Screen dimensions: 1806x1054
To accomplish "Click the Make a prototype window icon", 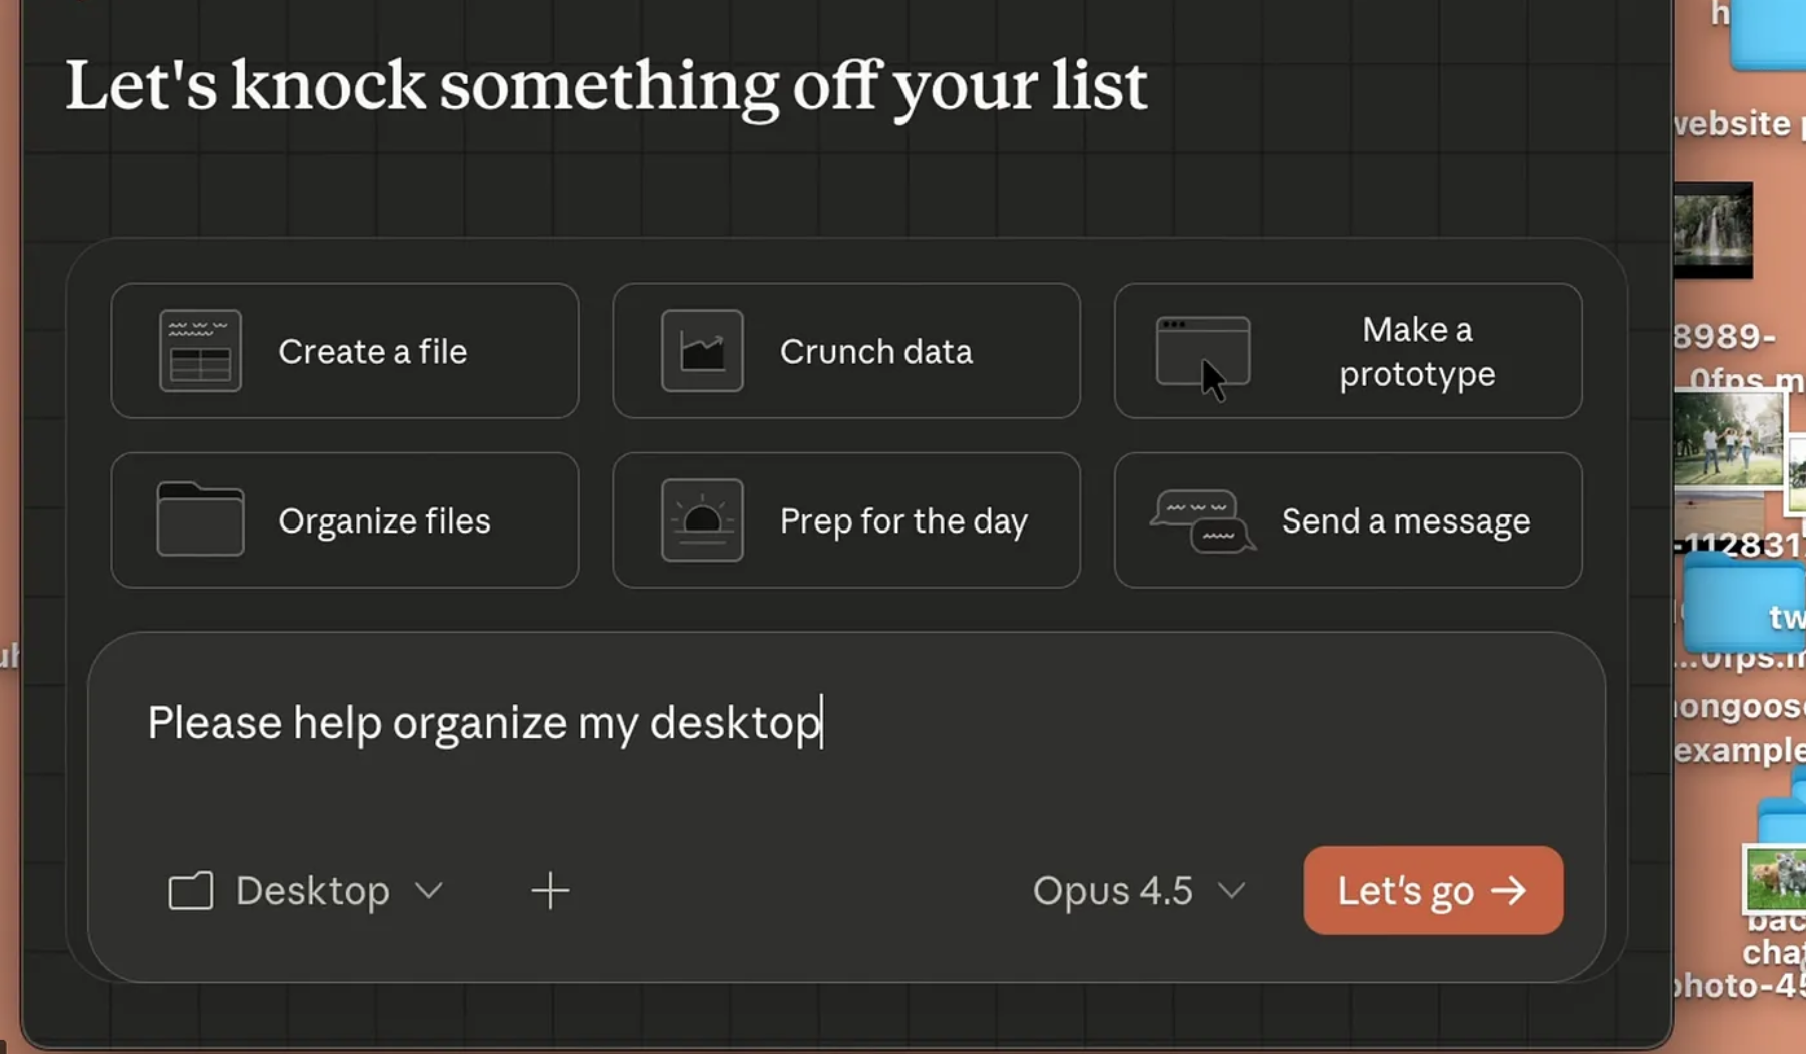I will click(x=1202, y=351).
